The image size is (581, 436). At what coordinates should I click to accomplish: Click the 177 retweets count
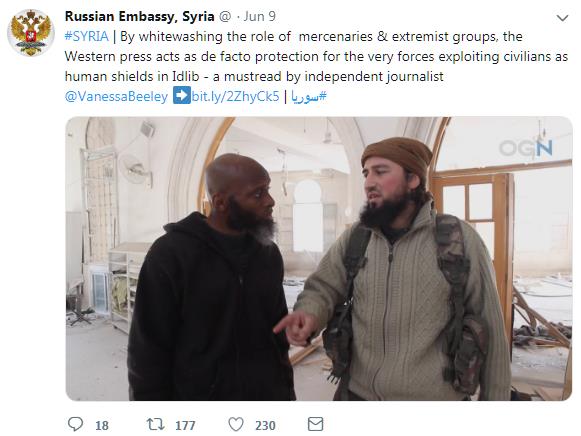coord(185,425)
